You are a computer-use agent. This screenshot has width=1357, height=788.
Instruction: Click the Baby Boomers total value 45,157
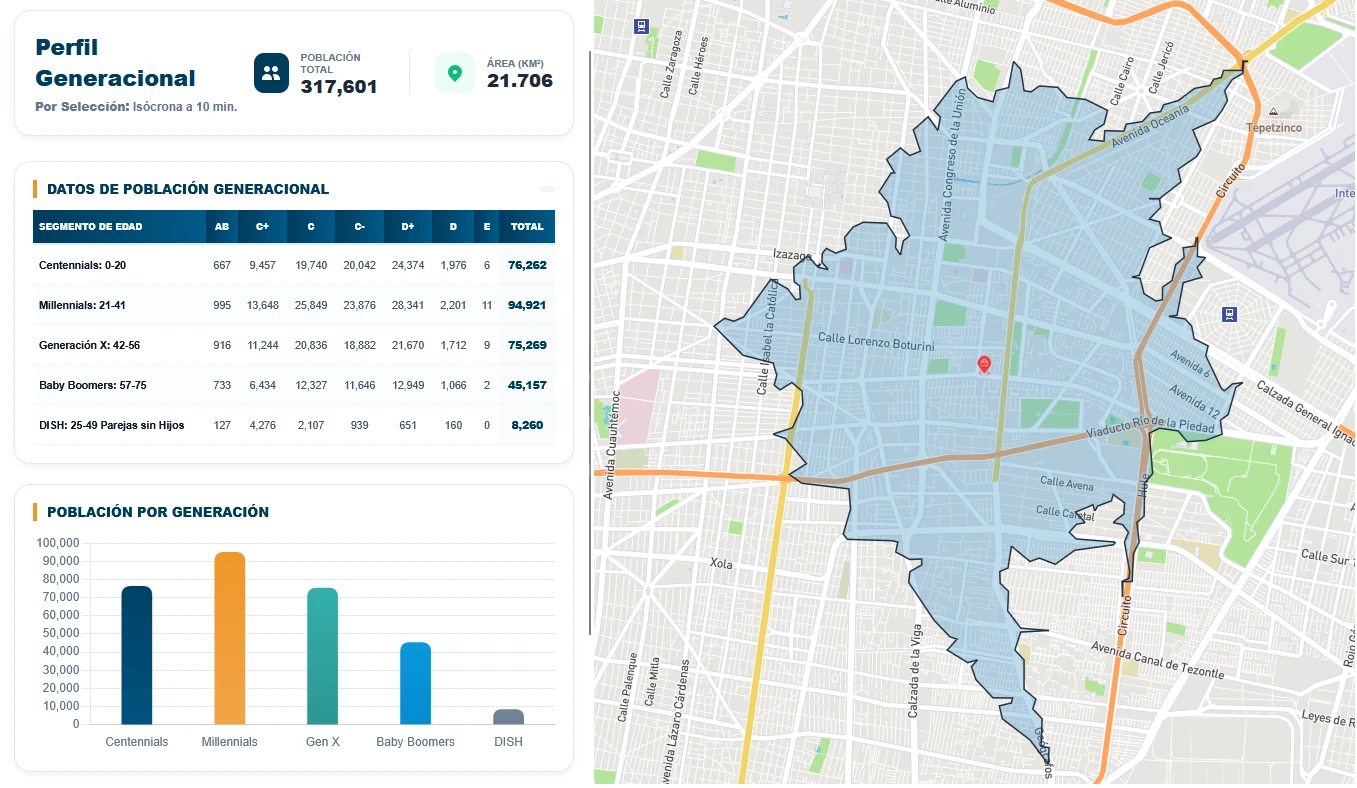(x=527, y=385)
